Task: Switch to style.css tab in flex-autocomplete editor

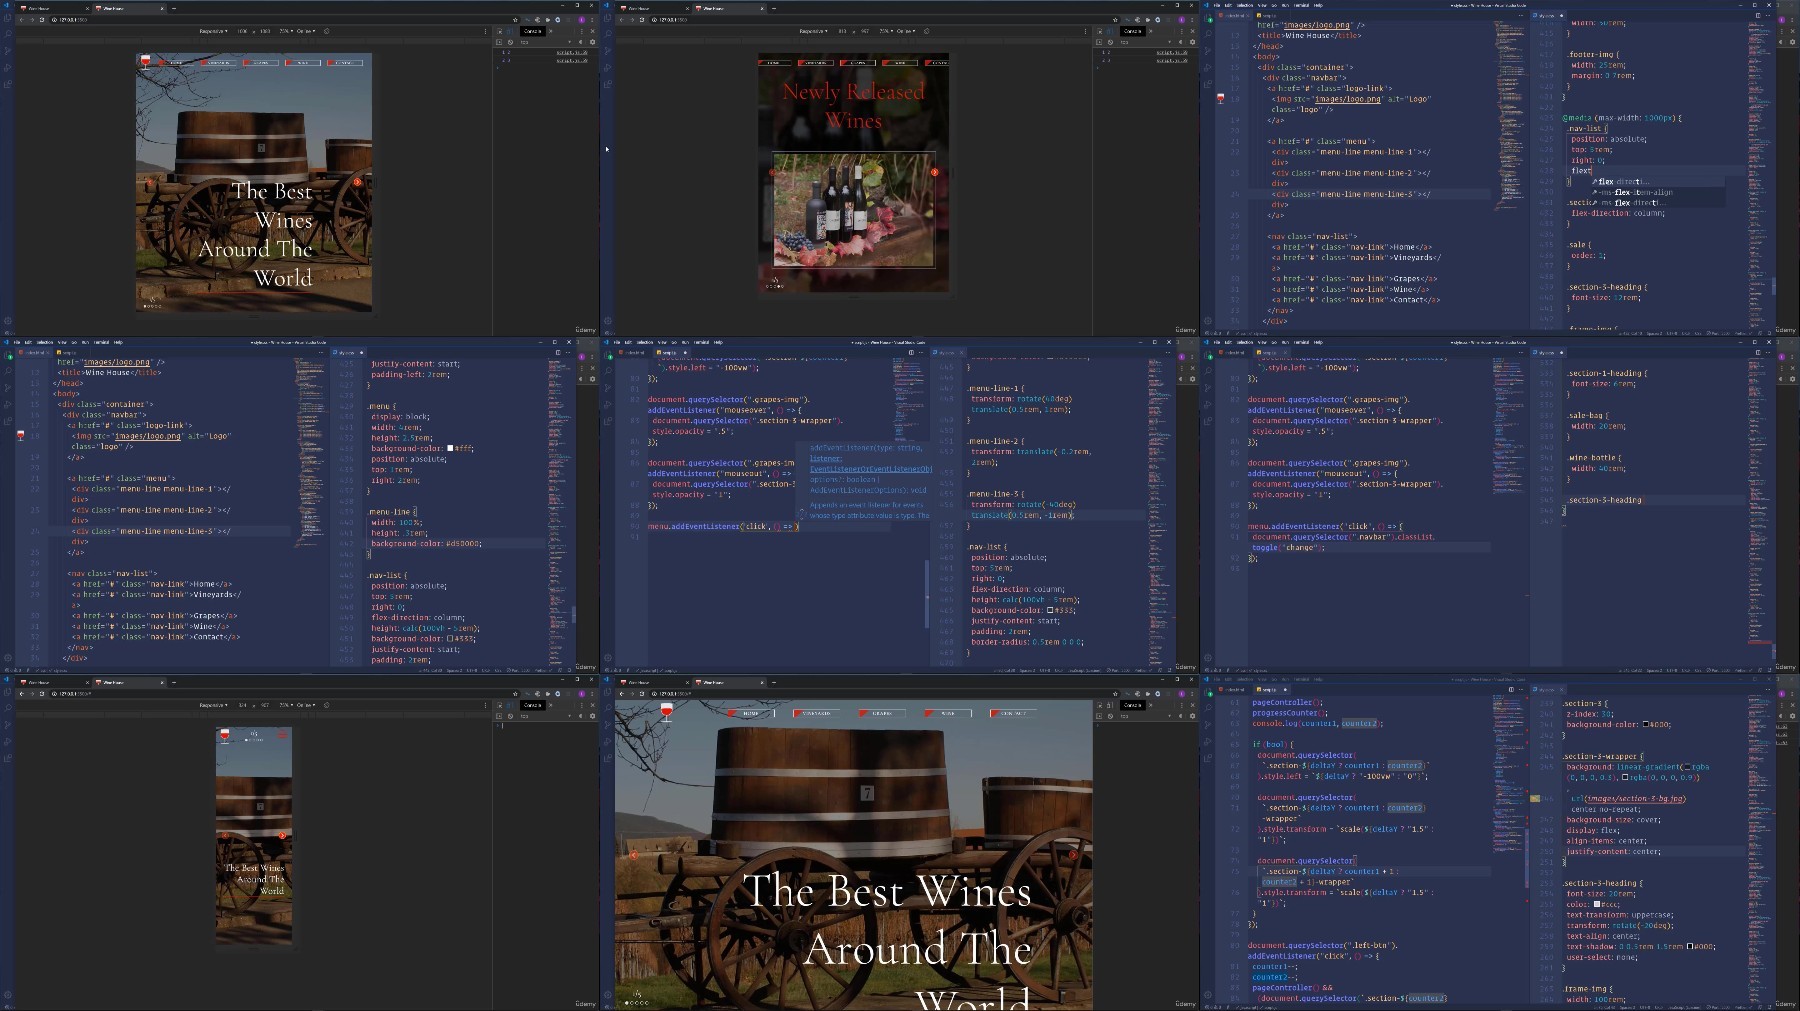Action: tap(1547, 15)
